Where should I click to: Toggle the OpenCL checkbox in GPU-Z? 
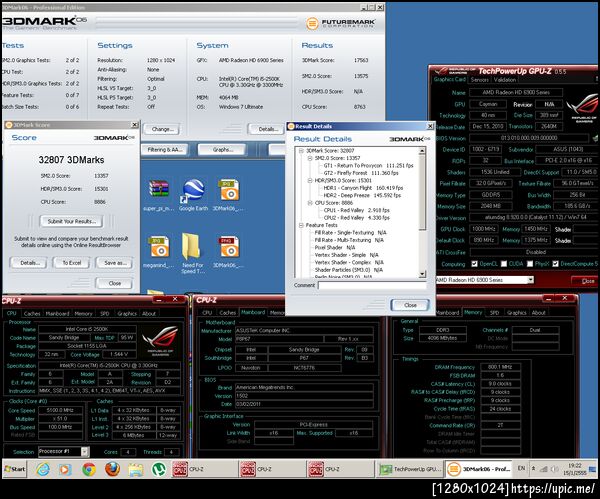tap(474, 264)
